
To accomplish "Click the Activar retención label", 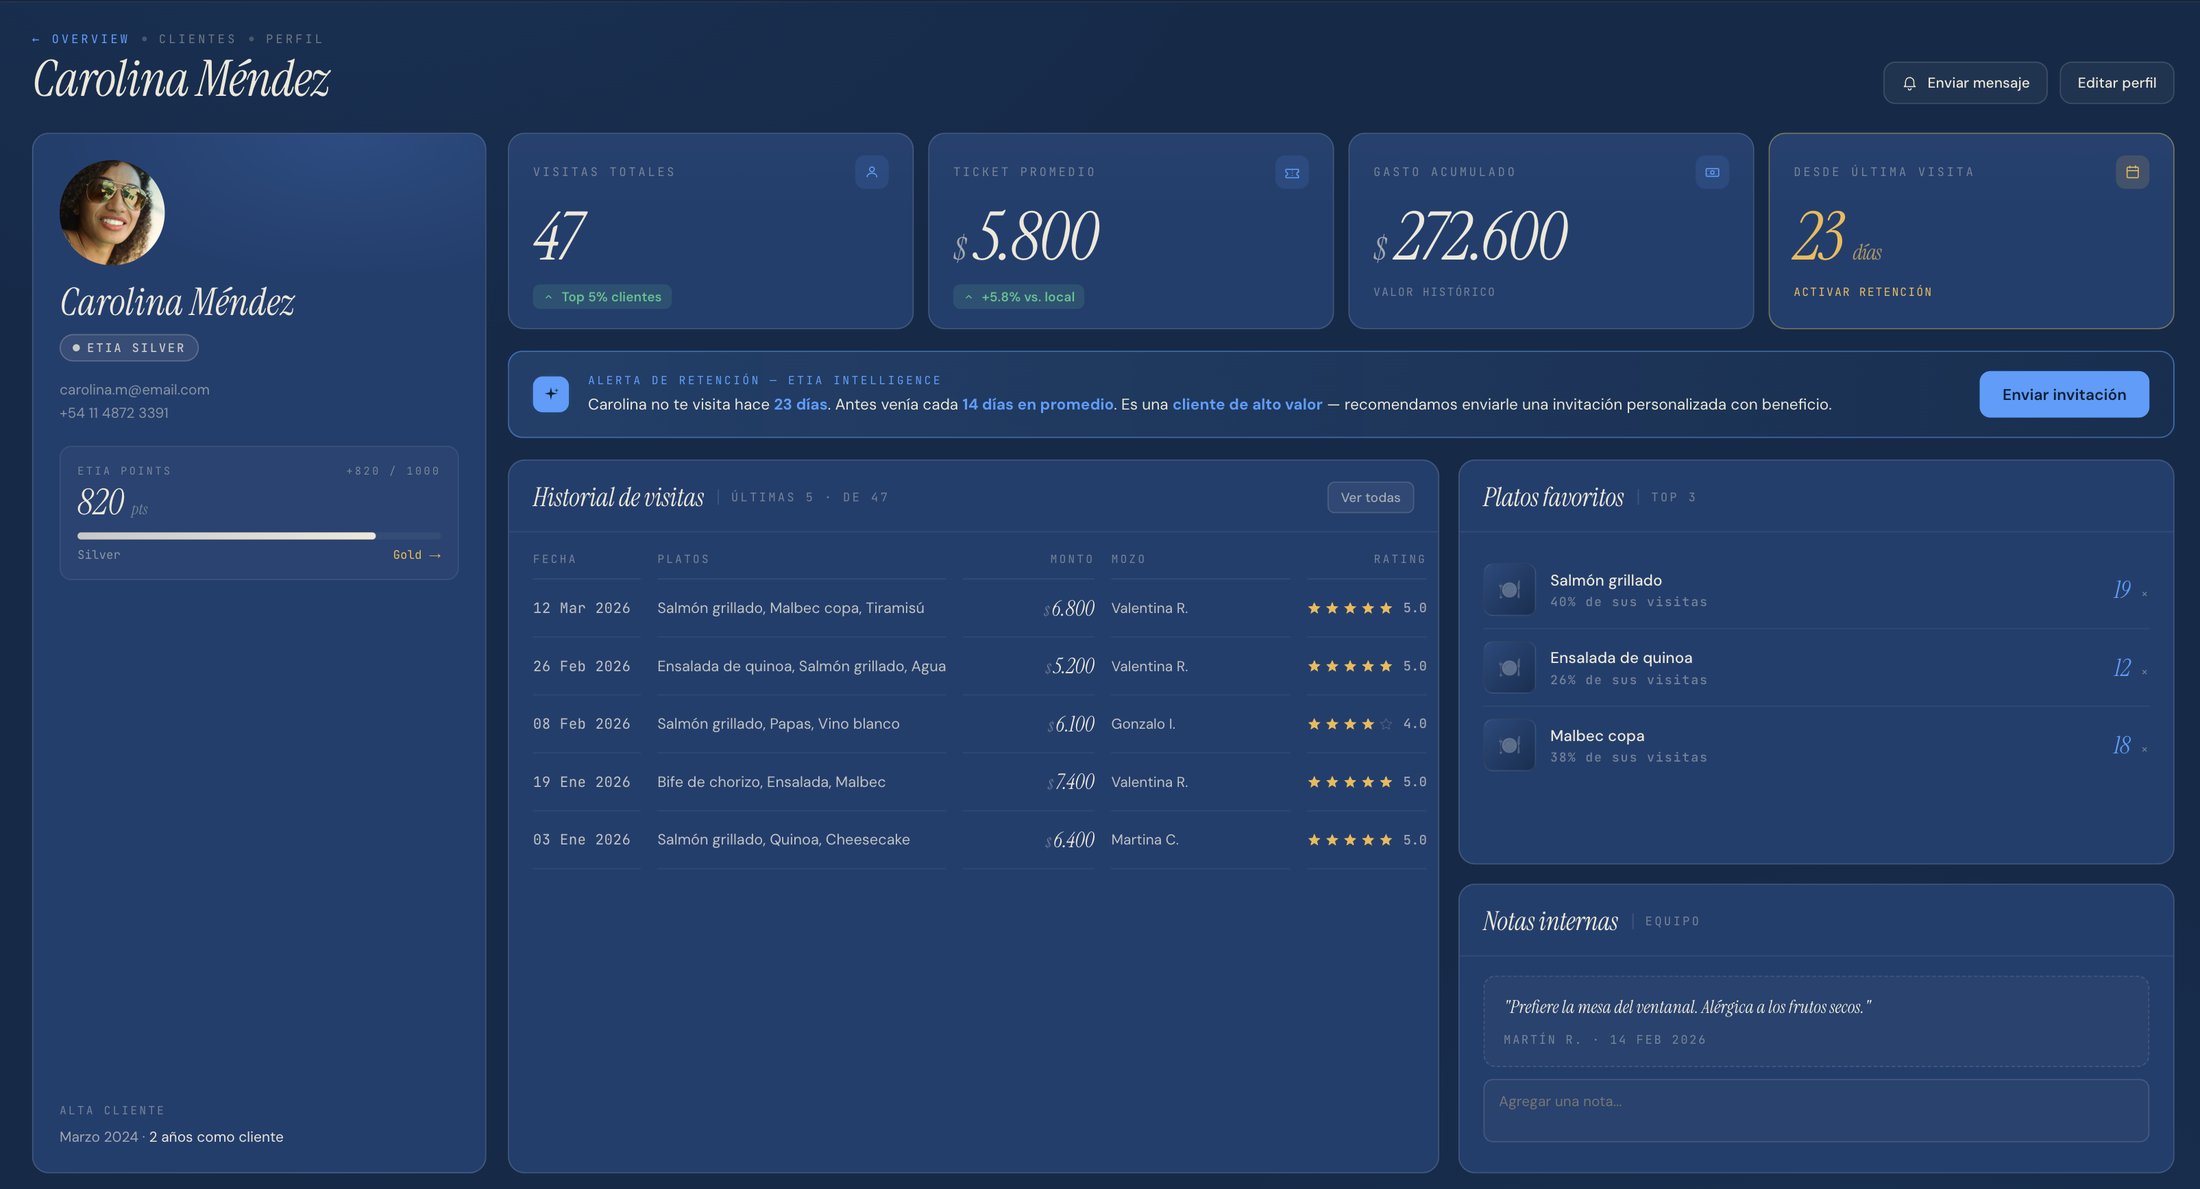I will [1862, 292].
